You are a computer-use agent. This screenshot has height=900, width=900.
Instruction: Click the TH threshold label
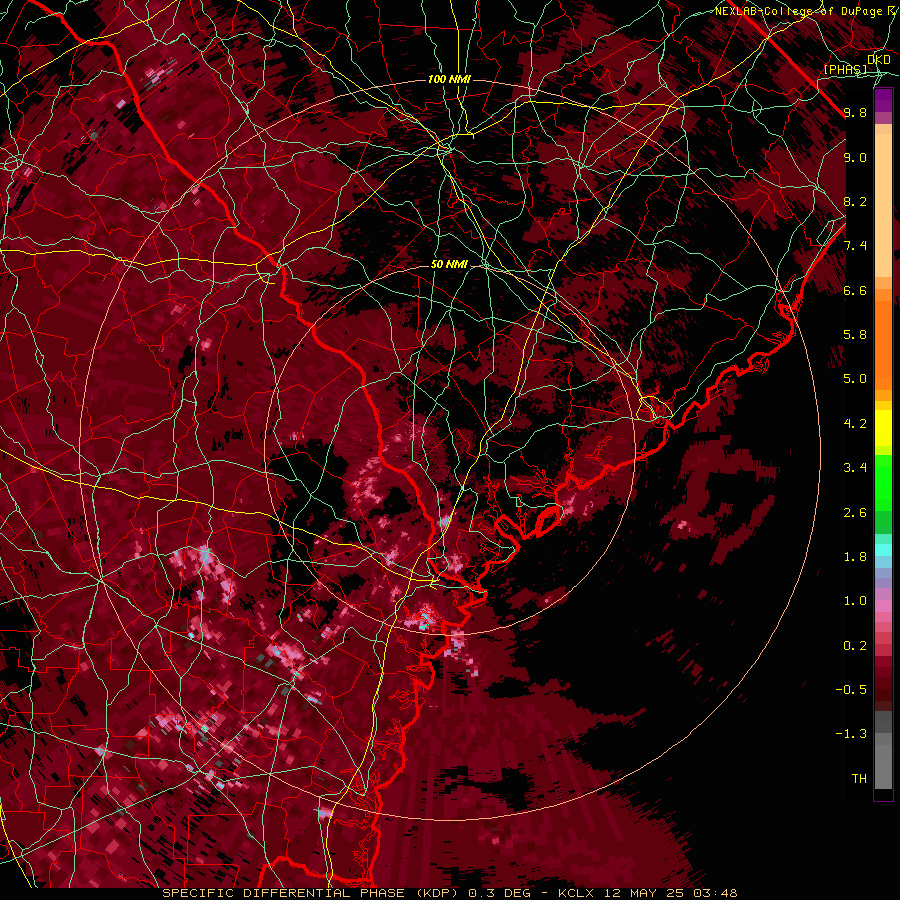pos(859,779)
